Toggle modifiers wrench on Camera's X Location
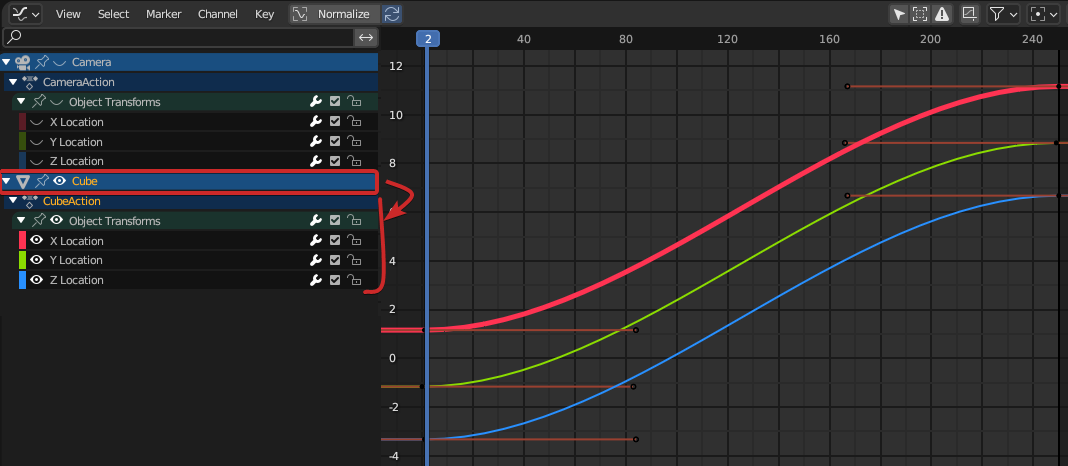This screenshot has height=466, width=1068. [x=315, y=122]
